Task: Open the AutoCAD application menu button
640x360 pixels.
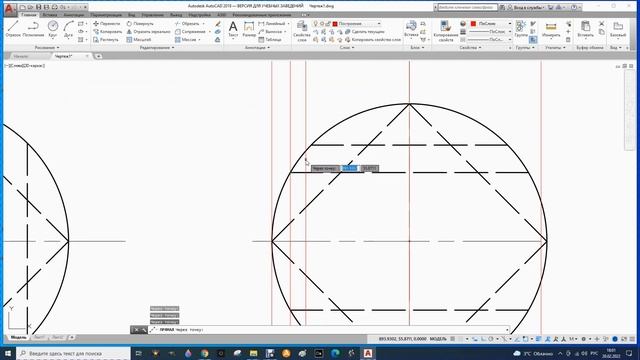Action: tap(9, 8)
